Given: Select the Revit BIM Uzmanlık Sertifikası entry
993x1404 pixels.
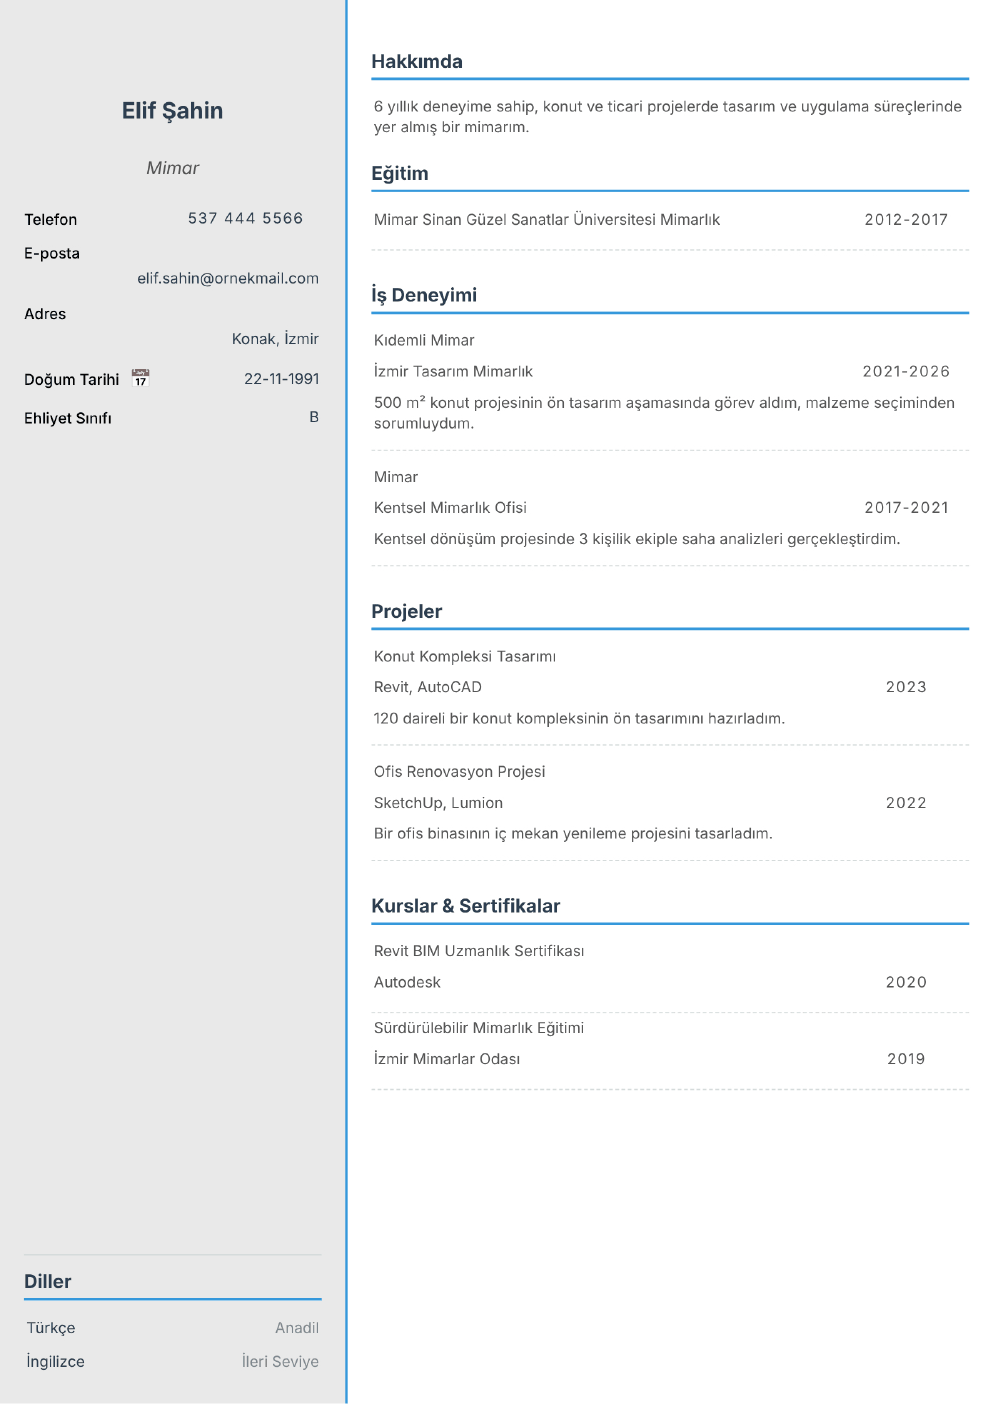Looking at the screenshot, I should (479, 951).
